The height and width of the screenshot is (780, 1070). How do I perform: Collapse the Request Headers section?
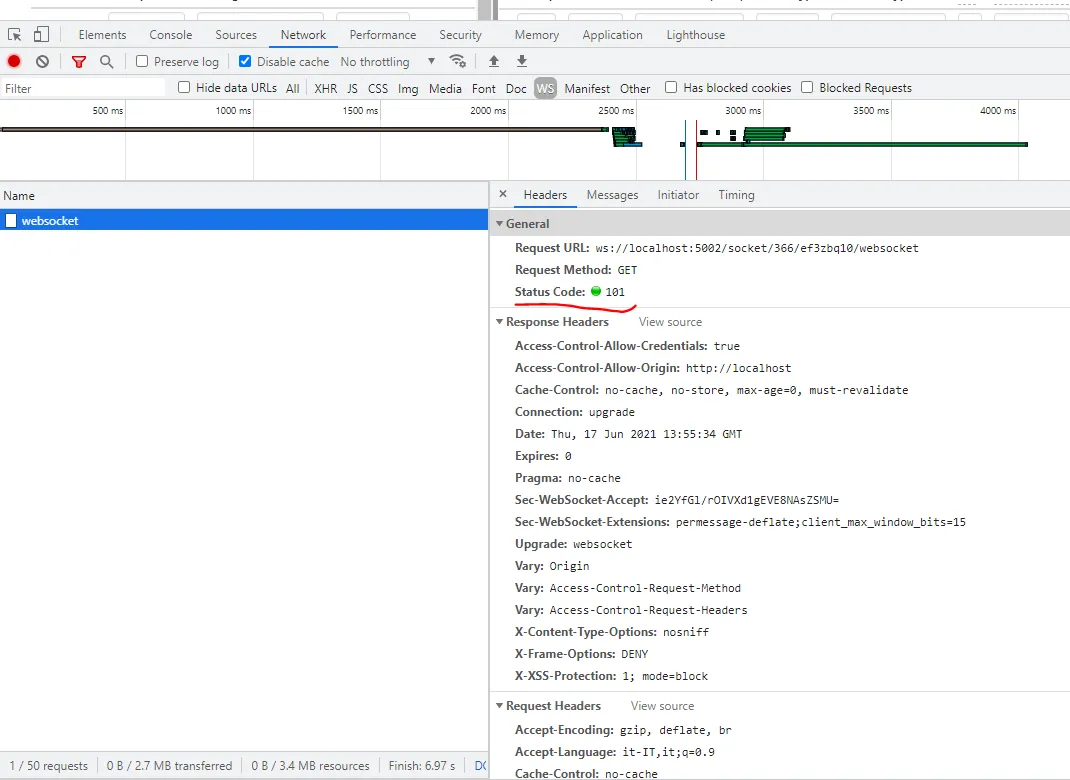500,706
